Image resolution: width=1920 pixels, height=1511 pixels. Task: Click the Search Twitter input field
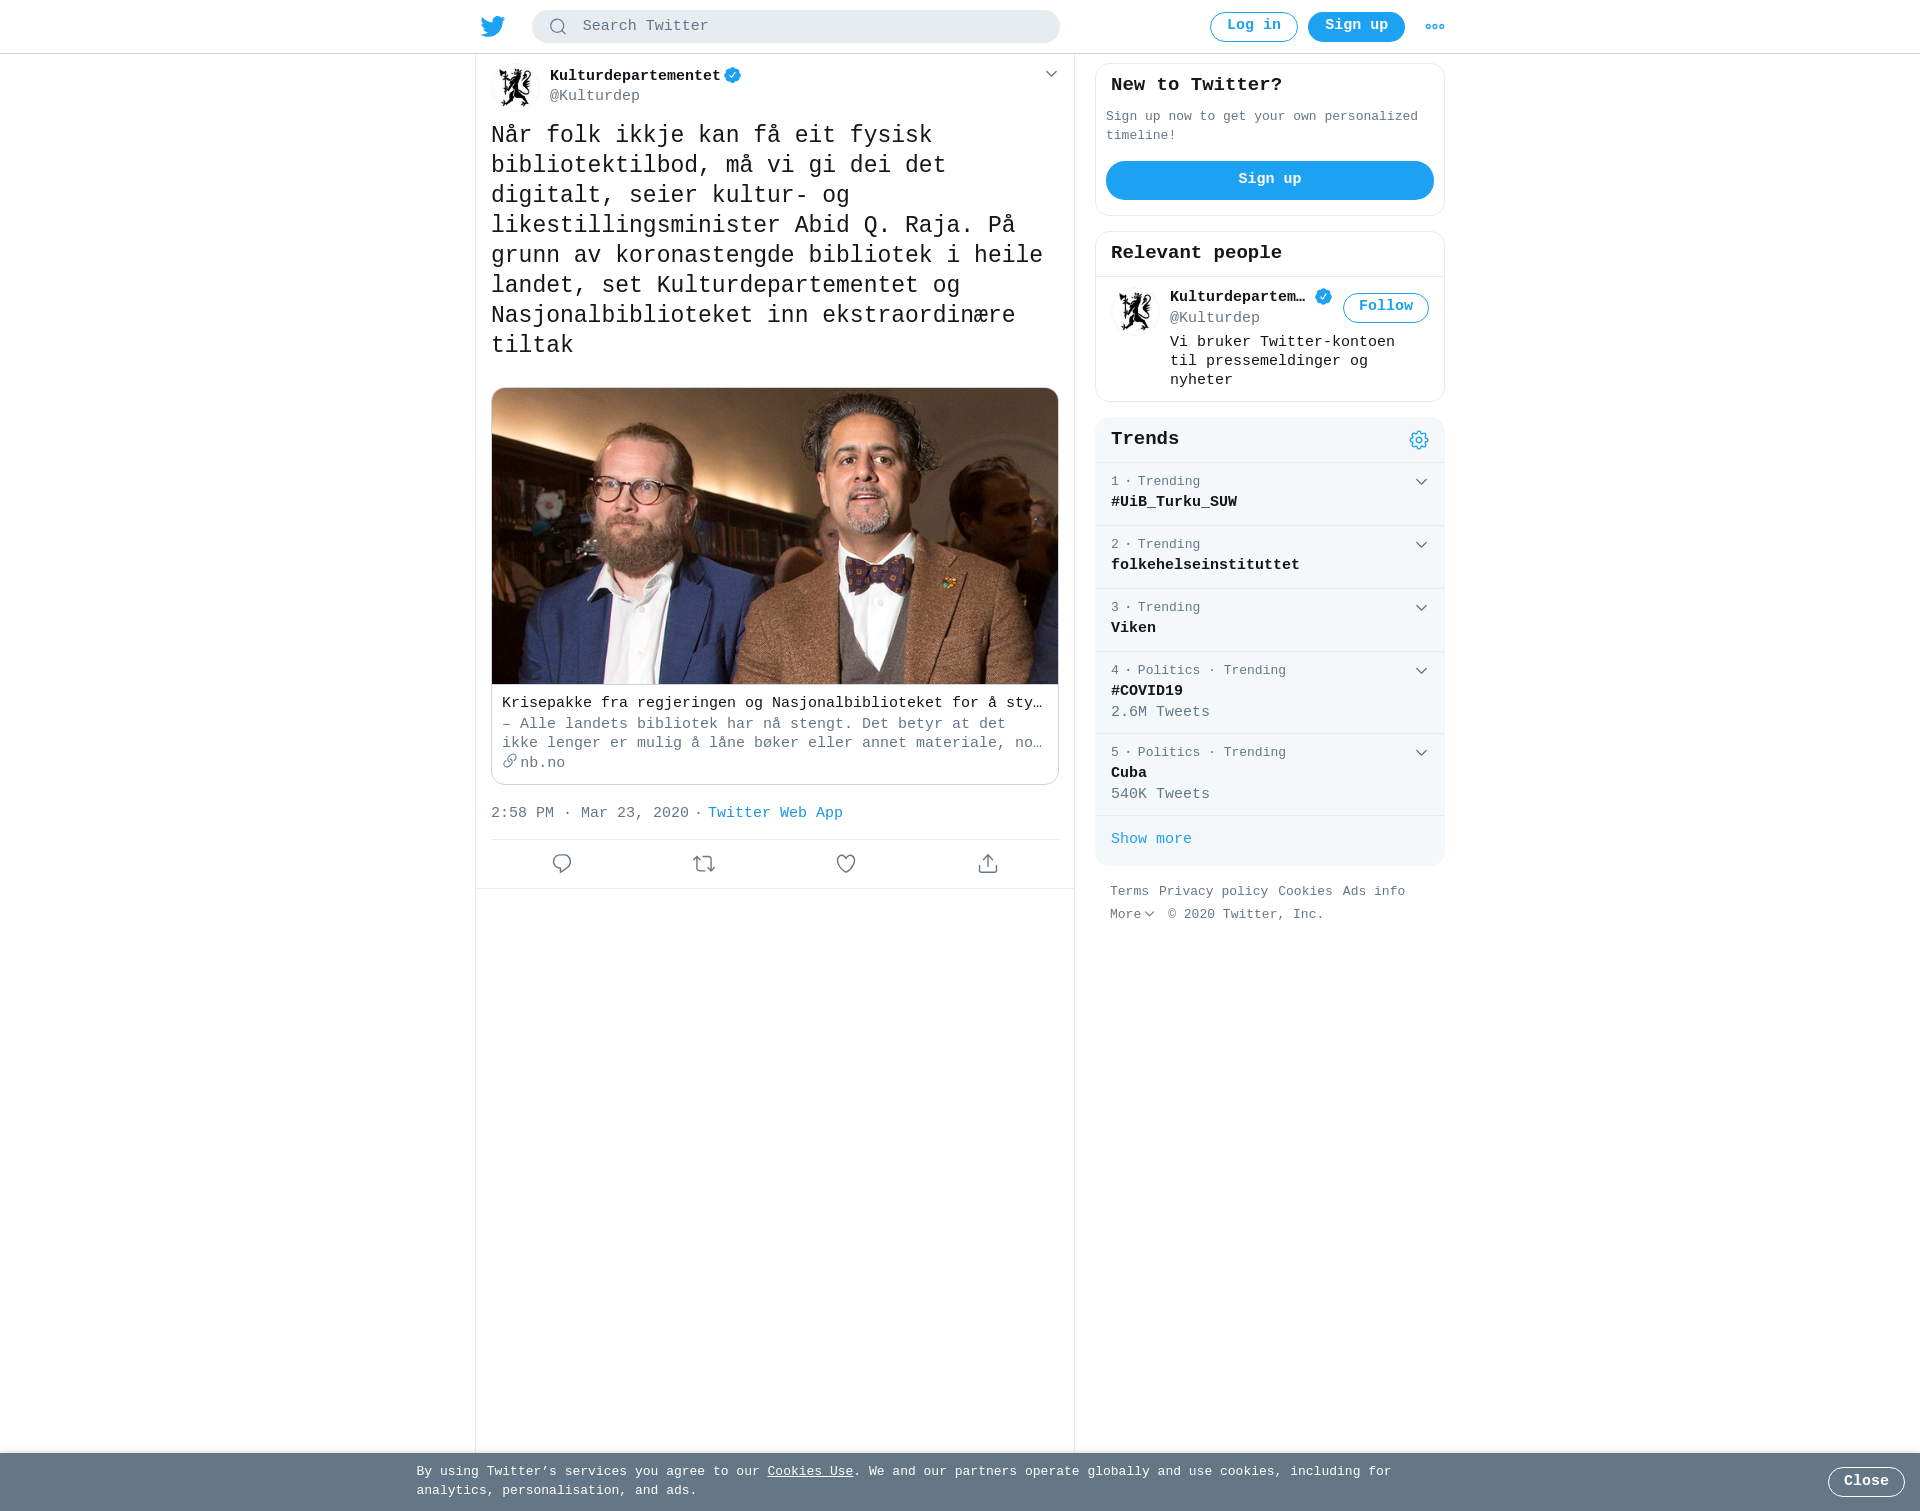click(x=796, y=26)
